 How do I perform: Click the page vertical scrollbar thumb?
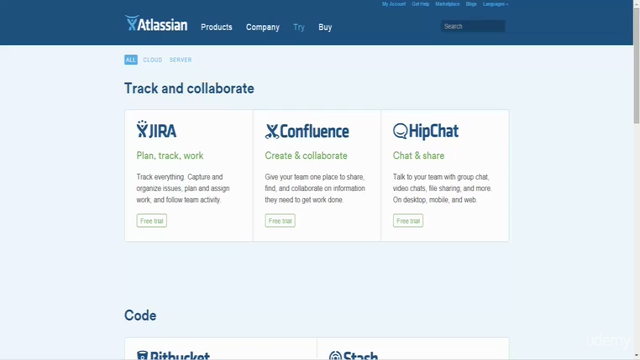pyautogui.click(x=636, y=65)
